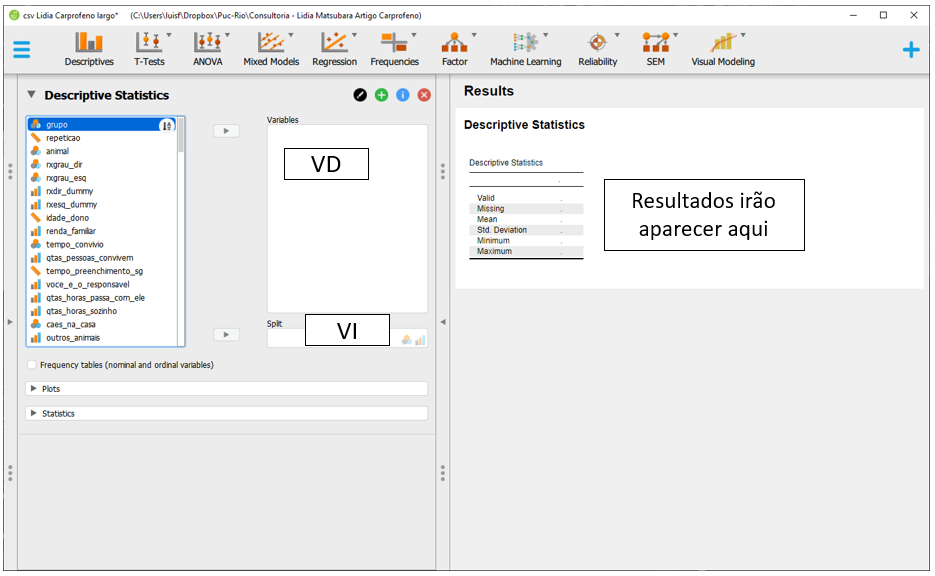This screenshot has width=935, height=576.
Task: Open the T-Tests menu
Action: (149, 48)
